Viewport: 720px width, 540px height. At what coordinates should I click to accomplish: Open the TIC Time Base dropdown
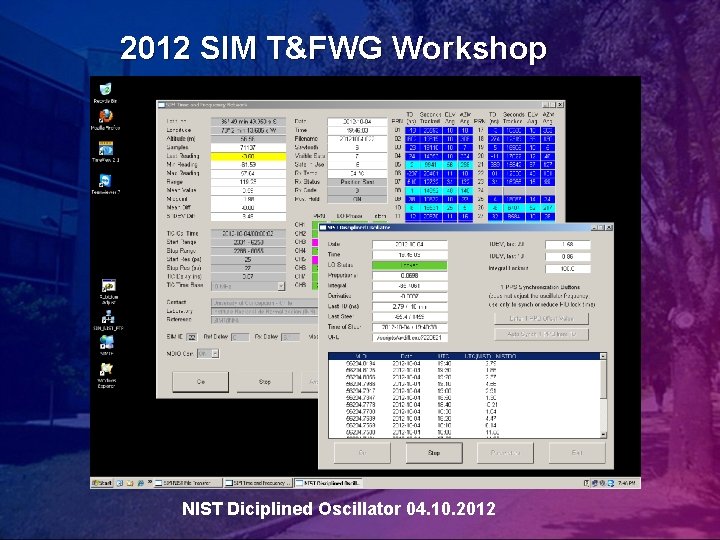pyautogui.click(x=281, y=286)
